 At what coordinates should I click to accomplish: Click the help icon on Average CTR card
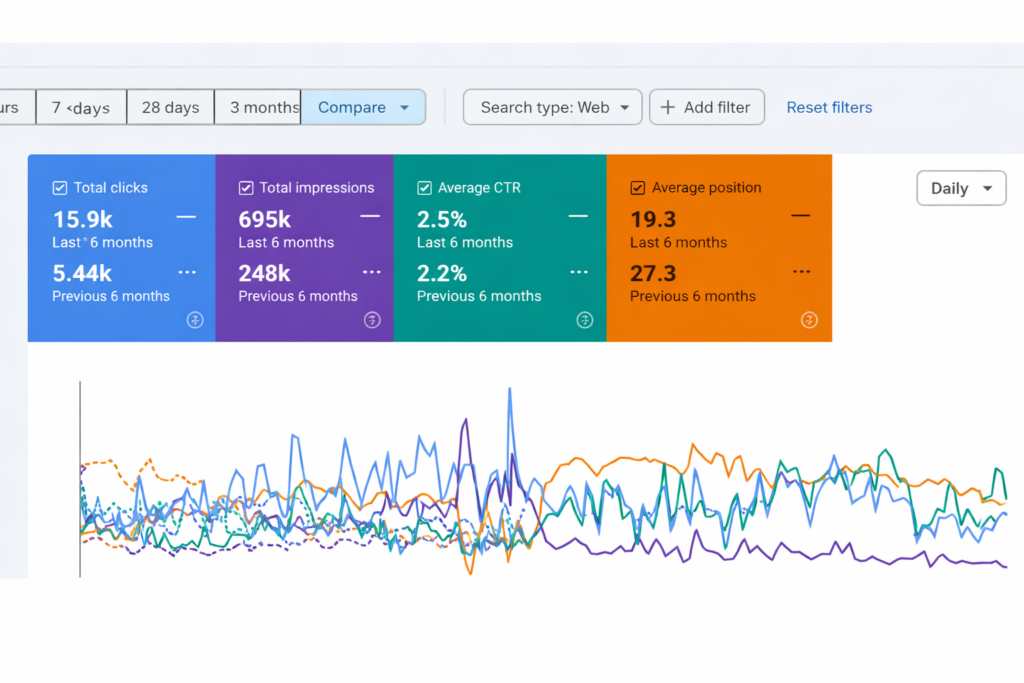coord(585,320)
